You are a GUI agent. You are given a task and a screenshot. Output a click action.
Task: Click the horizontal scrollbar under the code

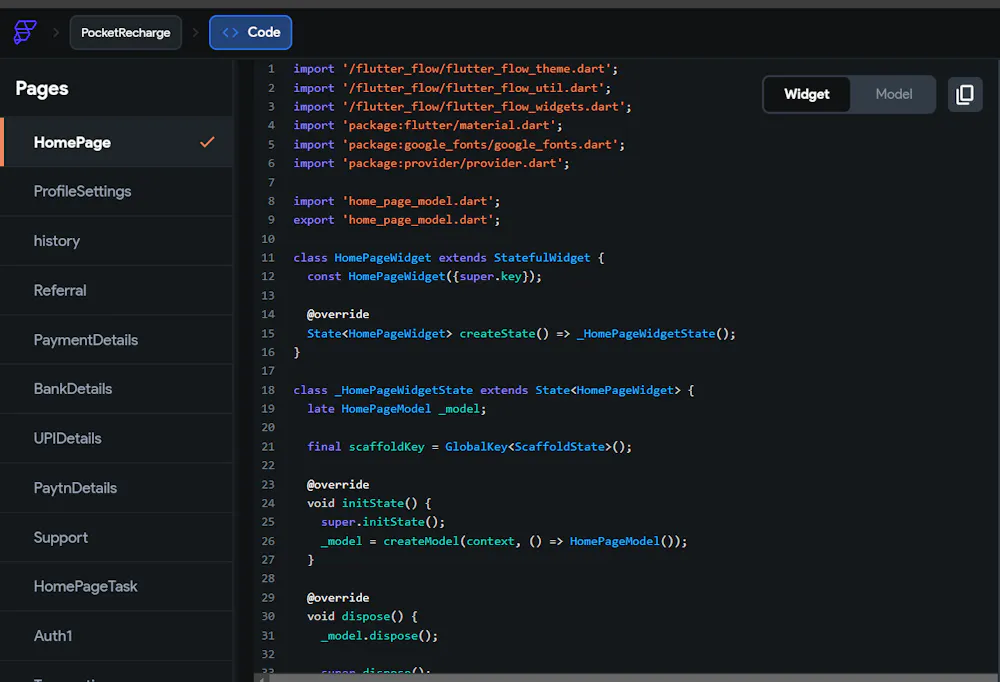pos(631,678)
